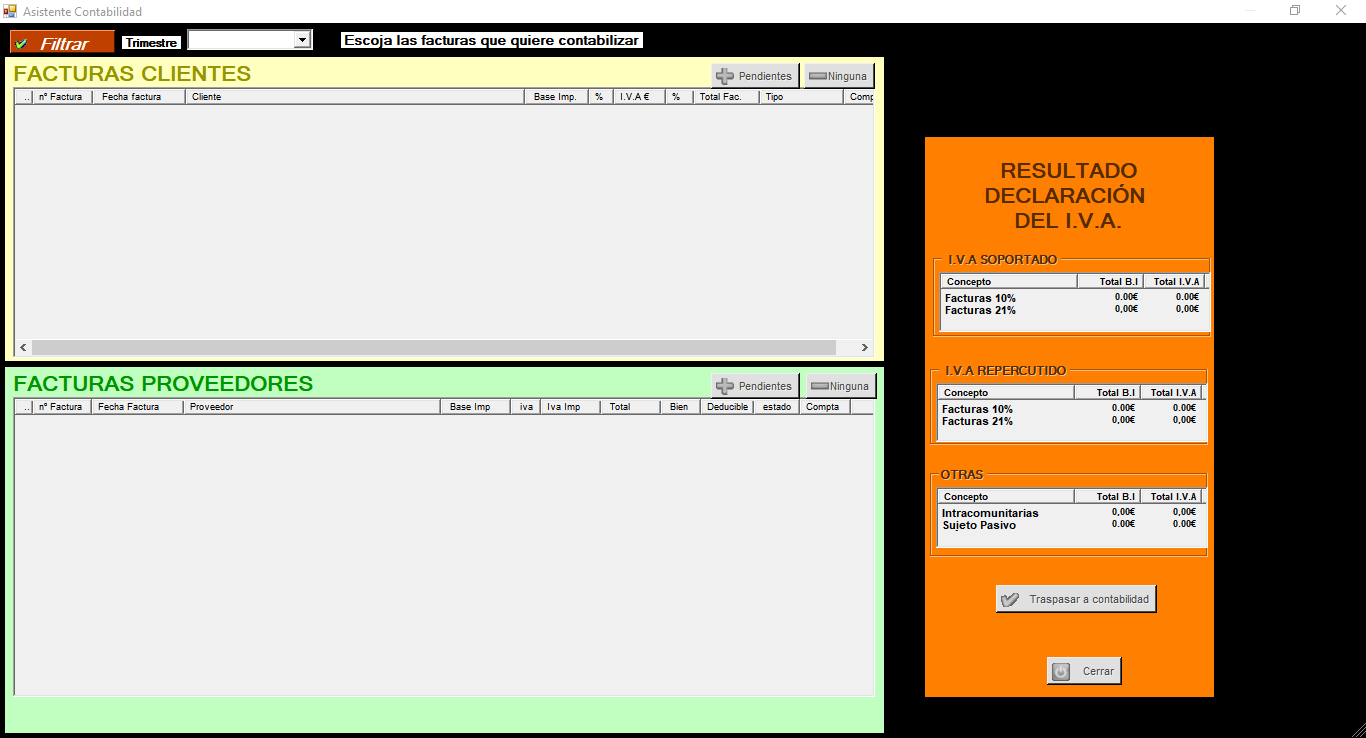Click the application icon in title bar

click(x=10, y=11)
